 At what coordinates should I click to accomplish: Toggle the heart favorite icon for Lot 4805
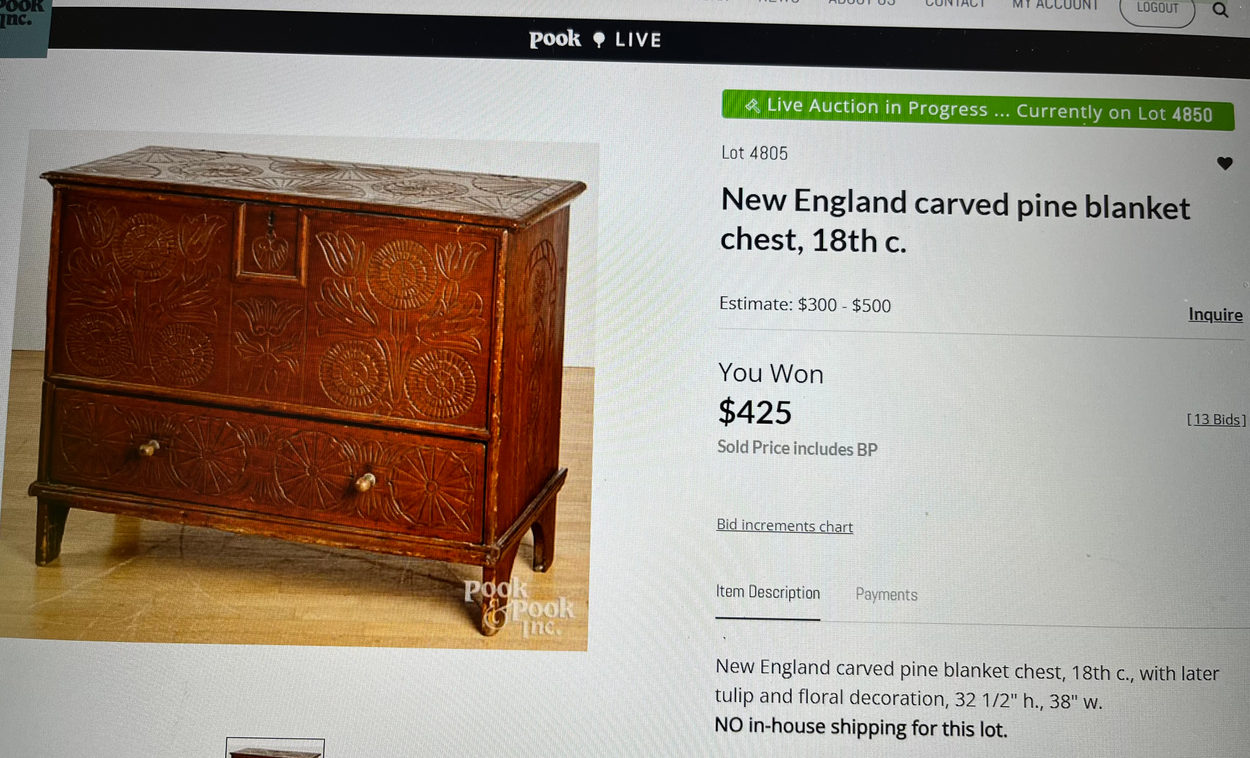click(x=1225, y=163)
